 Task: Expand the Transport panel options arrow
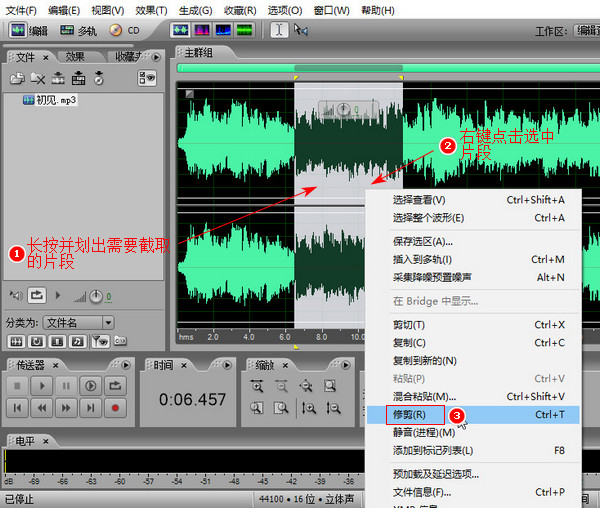(x=126, y=365)
